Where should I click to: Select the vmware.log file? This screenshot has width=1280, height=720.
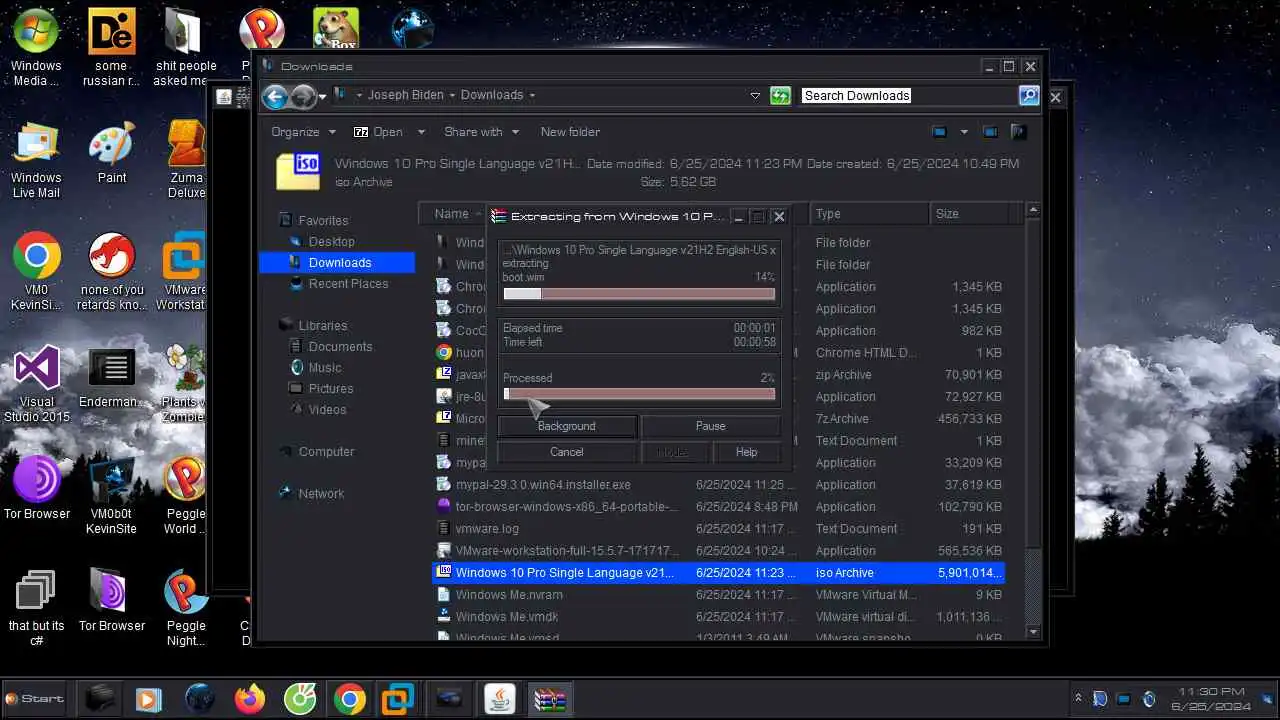718,529
